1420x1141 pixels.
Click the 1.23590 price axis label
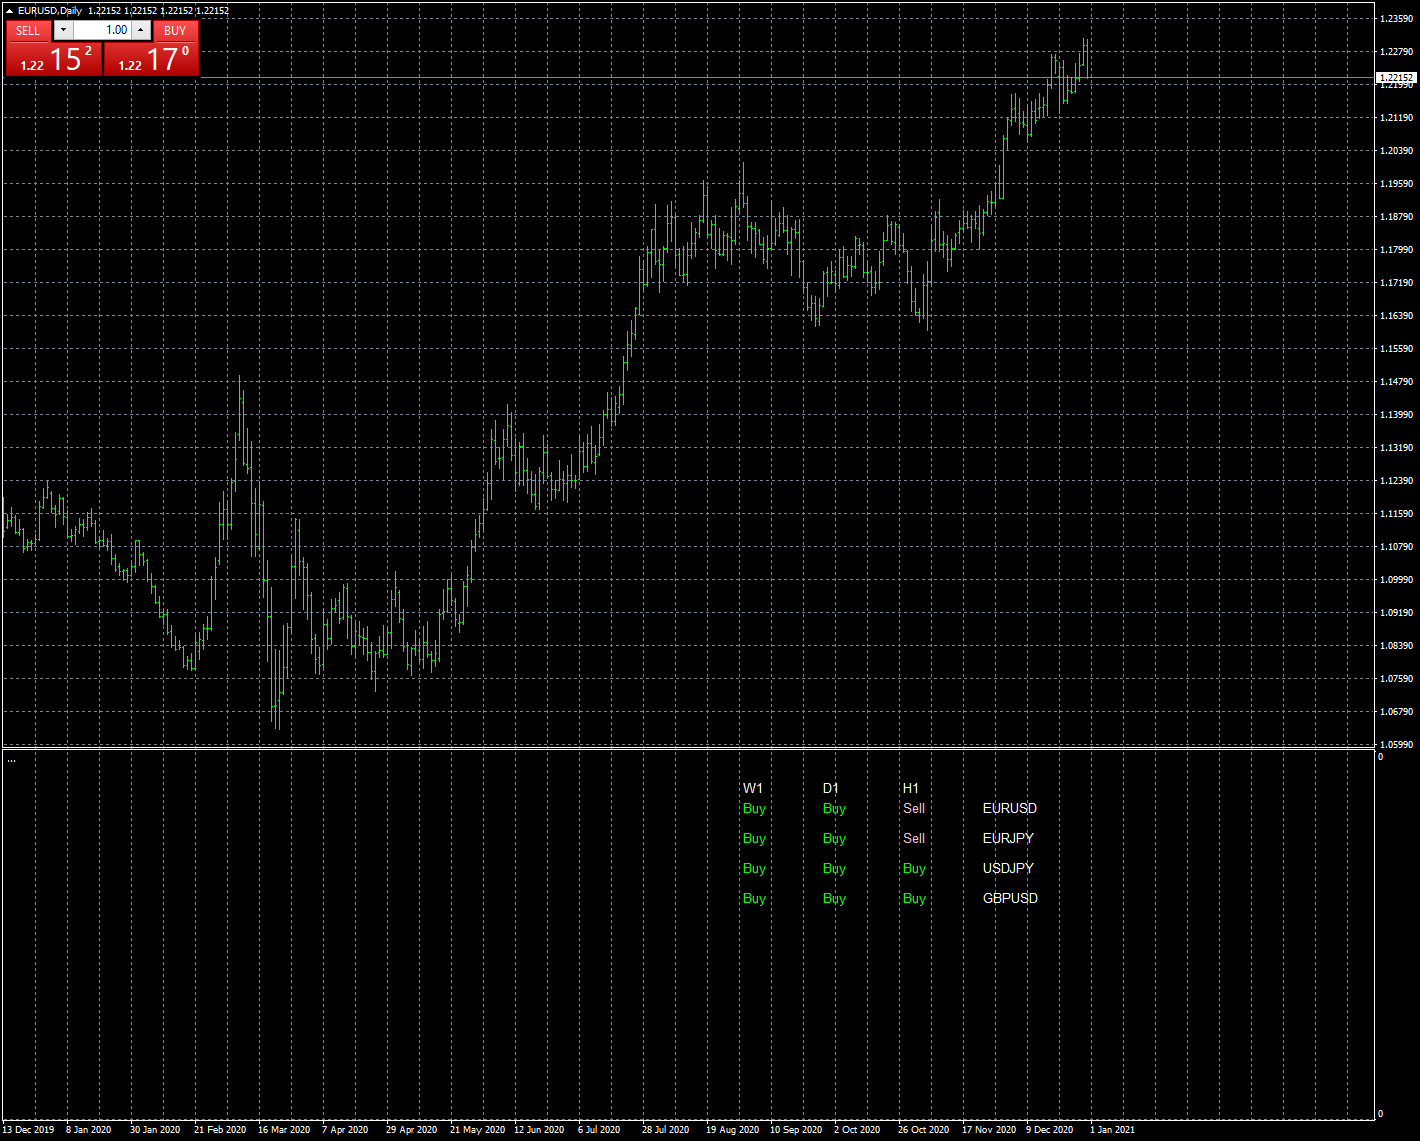click(x=1396, y=19)
